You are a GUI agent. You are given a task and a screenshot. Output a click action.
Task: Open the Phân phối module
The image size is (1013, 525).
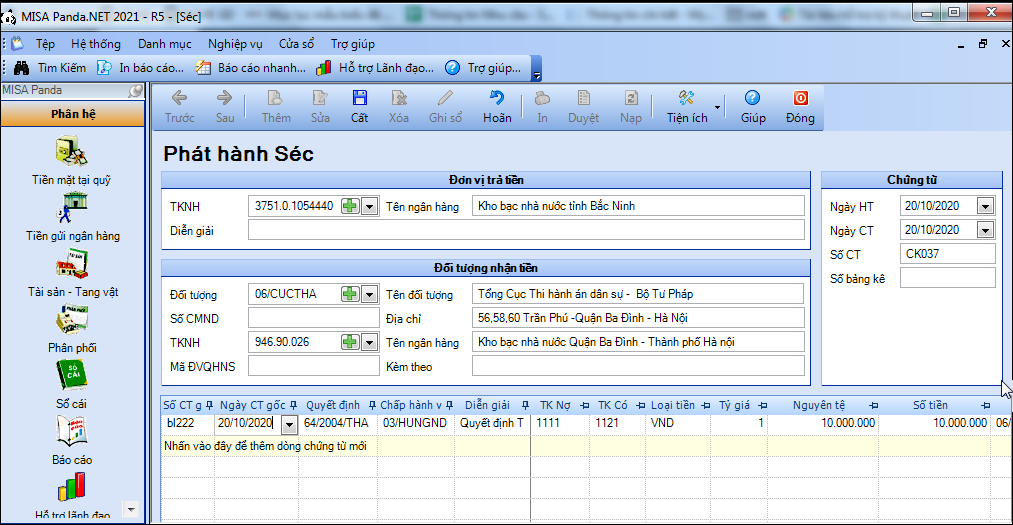[x=72, y=329]
